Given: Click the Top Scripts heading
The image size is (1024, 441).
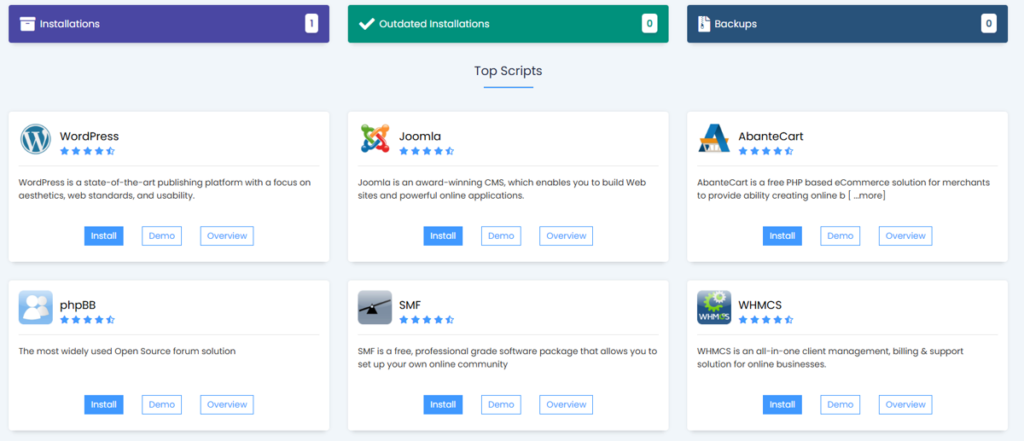Looking at the screenshot, I should click(x=508, y=71).
